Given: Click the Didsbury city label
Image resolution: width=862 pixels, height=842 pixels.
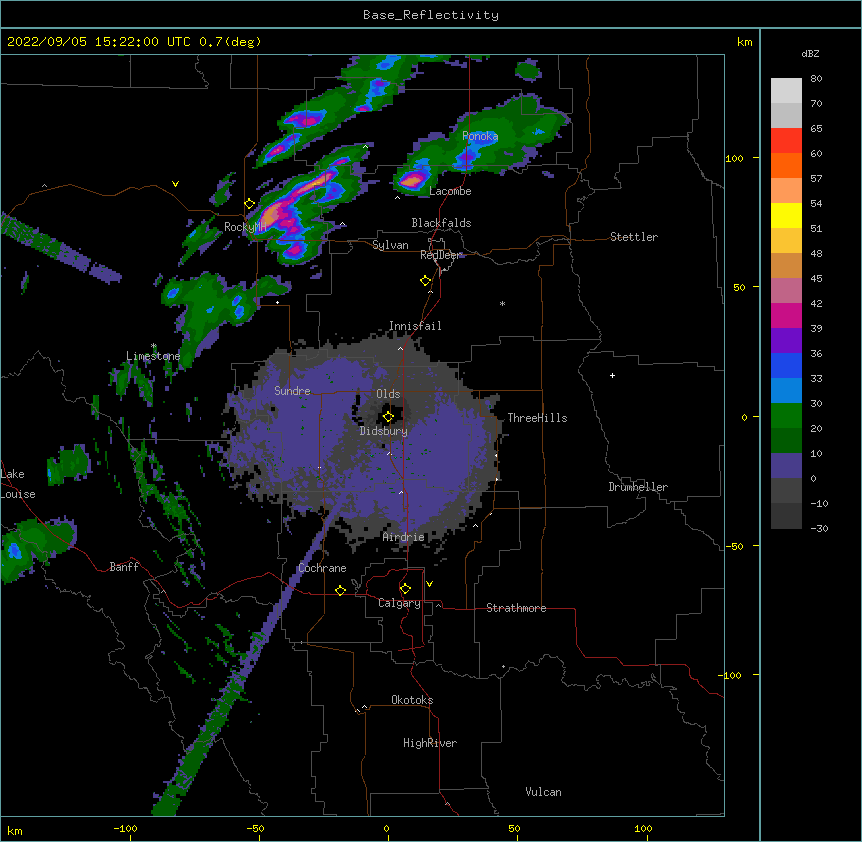Looking at the screenshot, I should pyautogui.click(x=383, y=431).
